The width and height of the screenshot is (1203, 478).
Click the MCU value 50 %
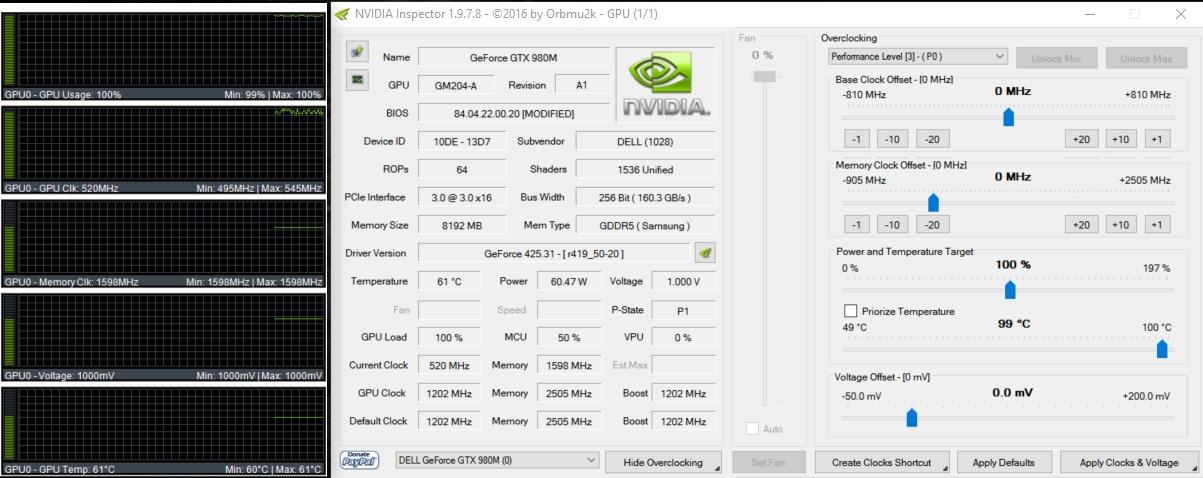pyautogui.click(x=569, y=337)
